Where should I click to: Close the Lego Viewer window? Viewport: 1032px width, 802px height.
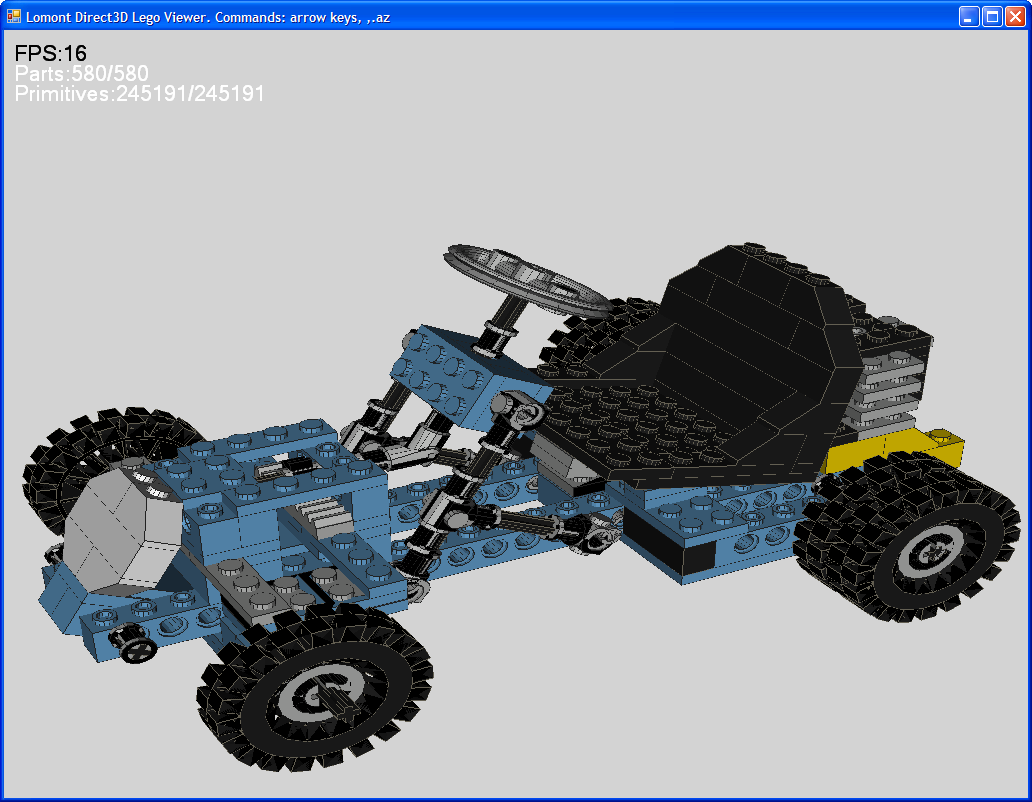click(x=1015, y=17)
